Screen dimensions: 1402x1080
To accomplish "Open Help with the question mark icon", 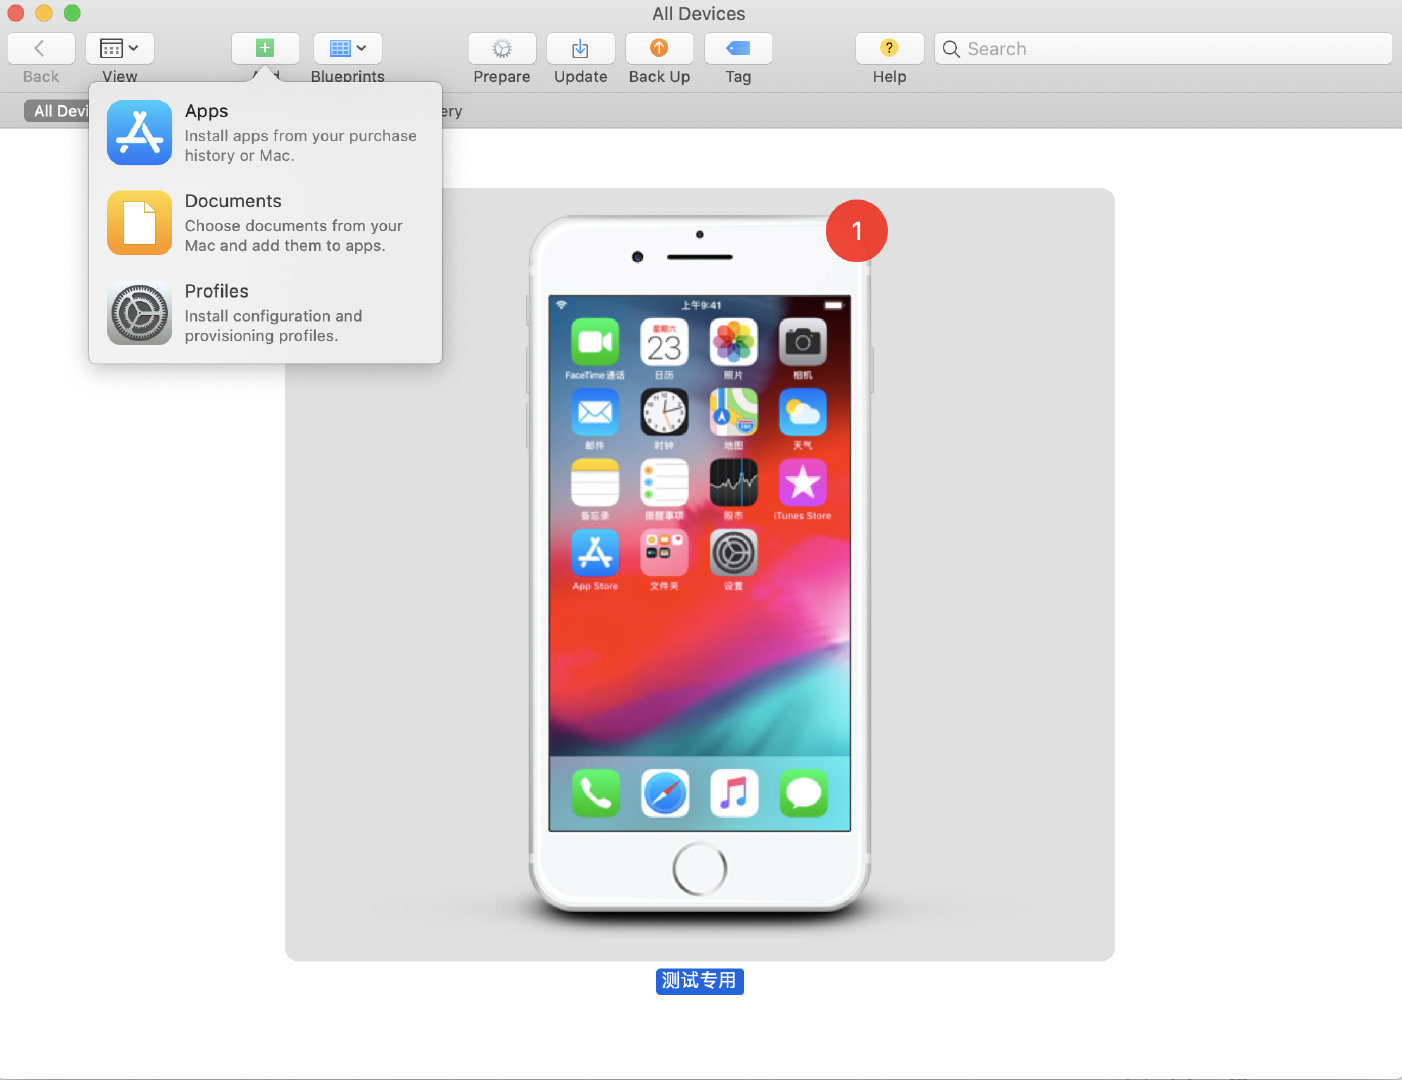I will [x=889, y=48].
